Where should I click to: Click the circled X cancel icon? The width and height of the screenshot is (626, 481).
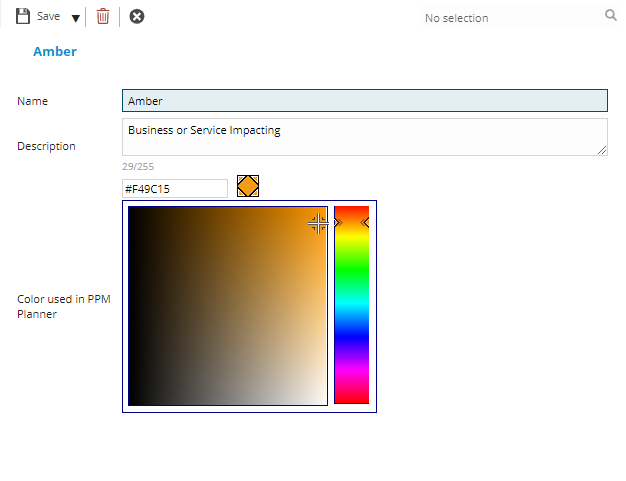pos(137,17)
